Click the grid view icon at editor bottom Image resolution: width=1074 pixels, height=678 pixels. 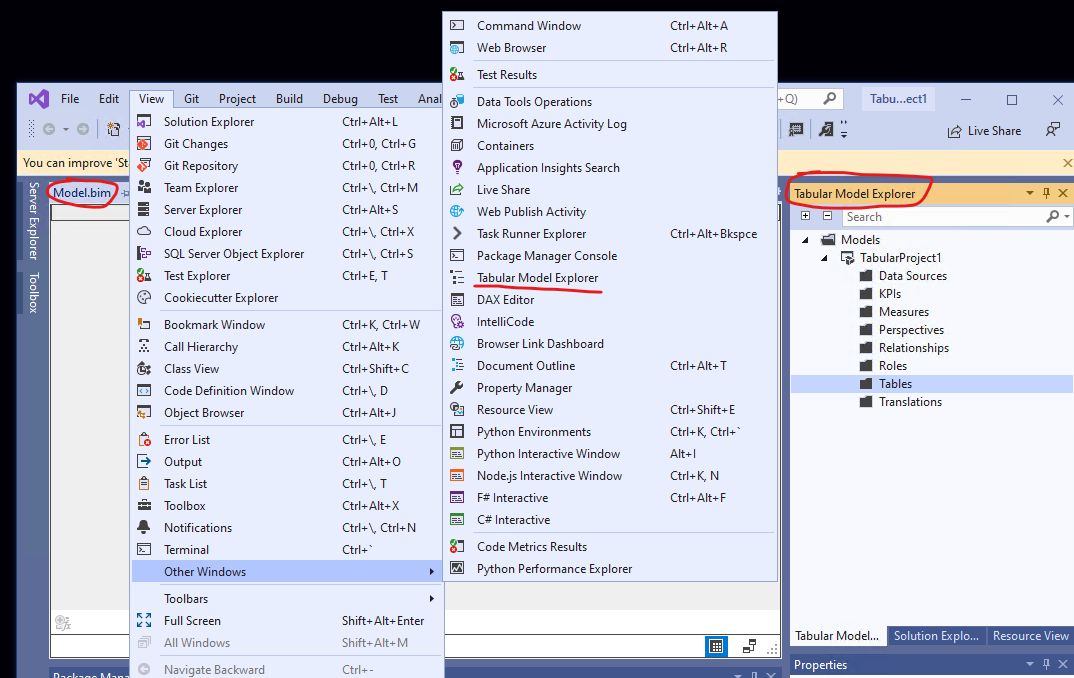(x=716, y=646)
